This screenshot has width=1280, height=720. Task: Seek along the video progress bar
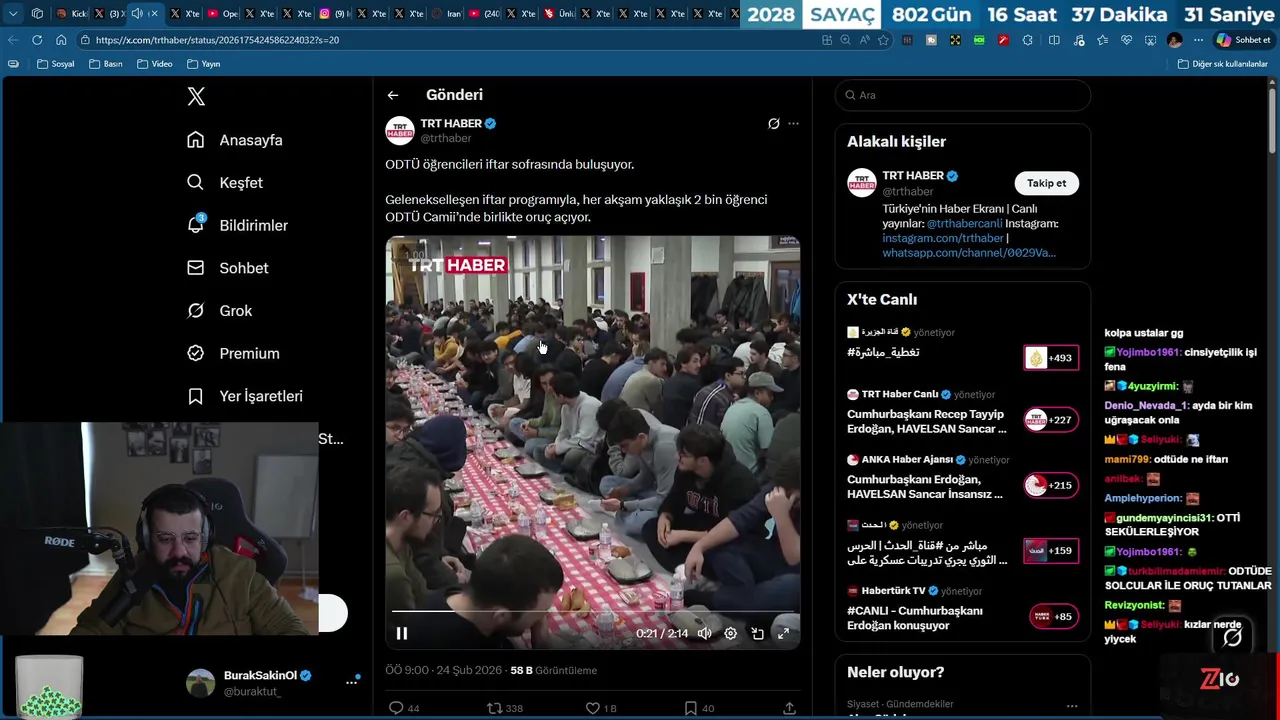tap(593, 611)
